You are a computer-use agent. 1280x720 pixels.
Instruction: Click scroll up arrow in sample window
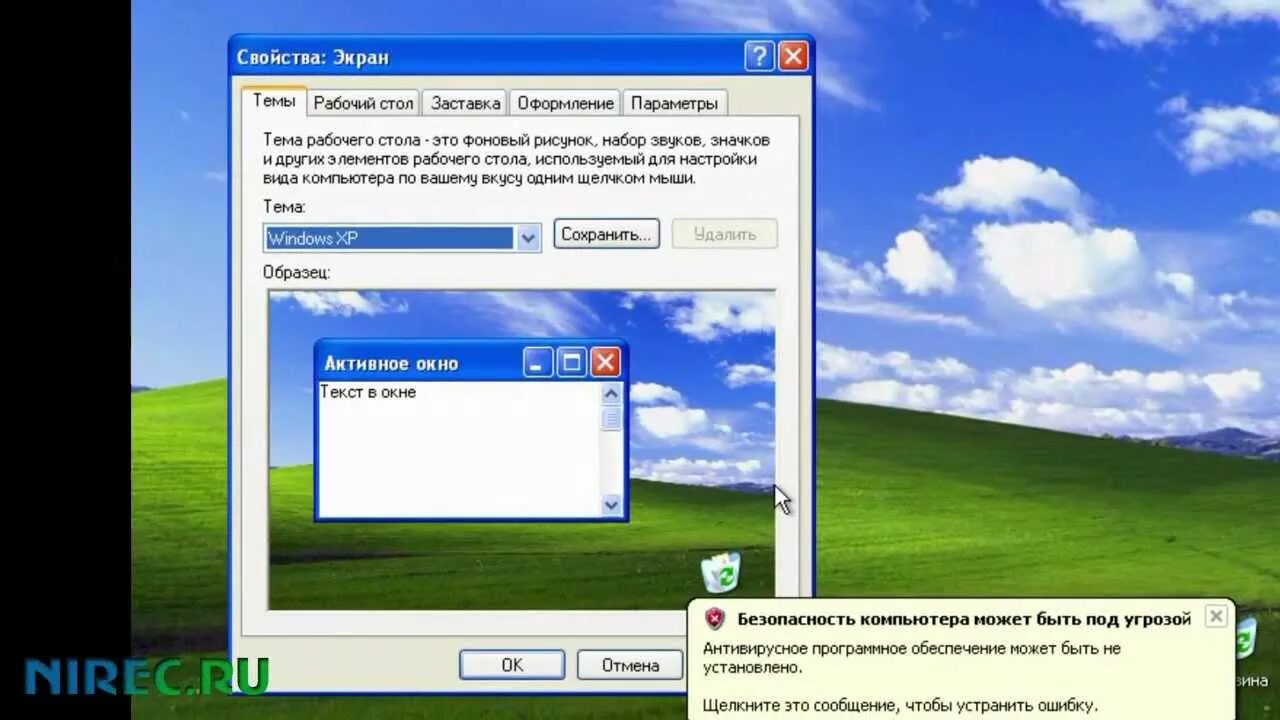point(612,393)
